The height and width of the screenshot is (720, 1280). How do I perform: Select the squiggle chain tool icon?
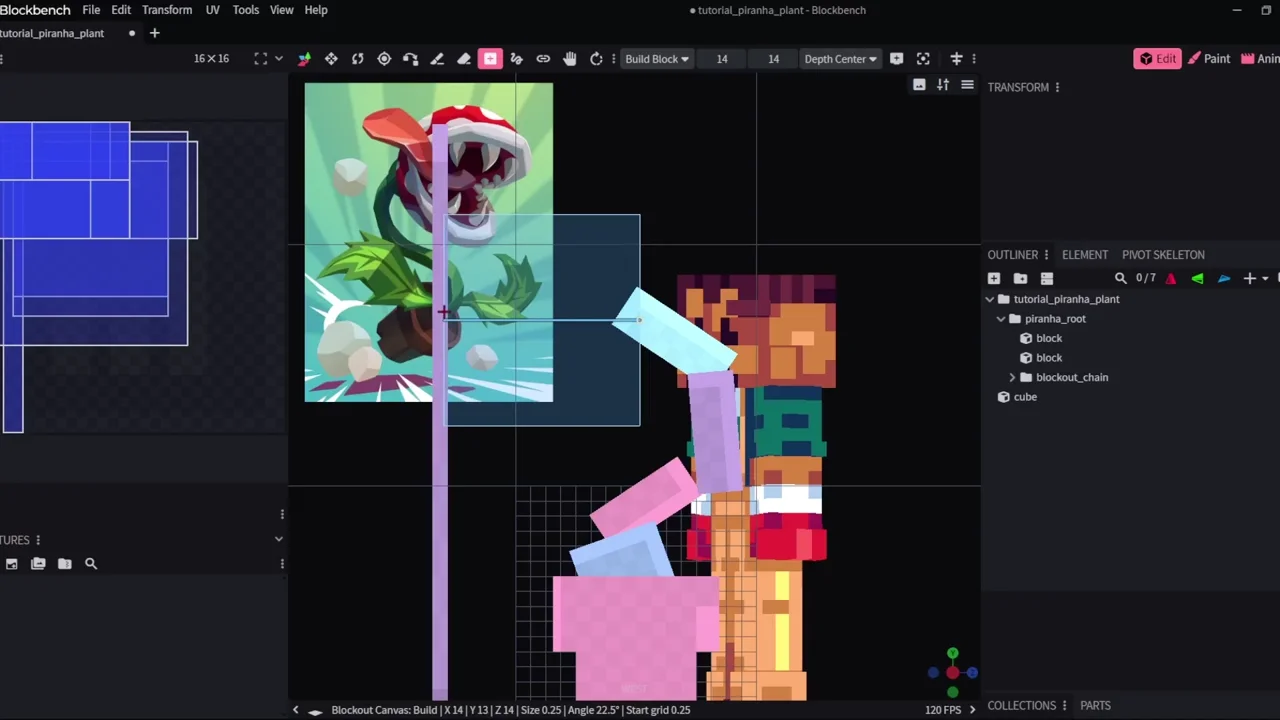tap(516, 59)
